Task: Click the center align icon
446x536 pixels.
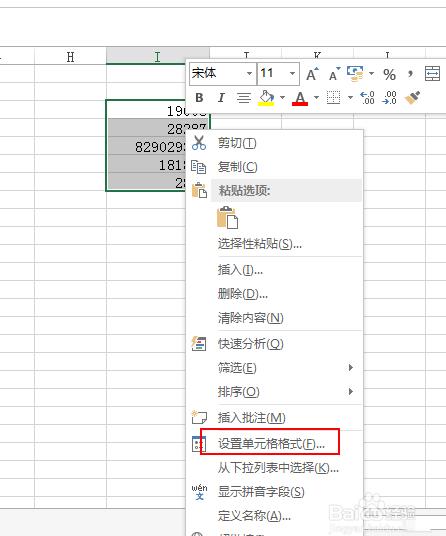Action: 244,98
